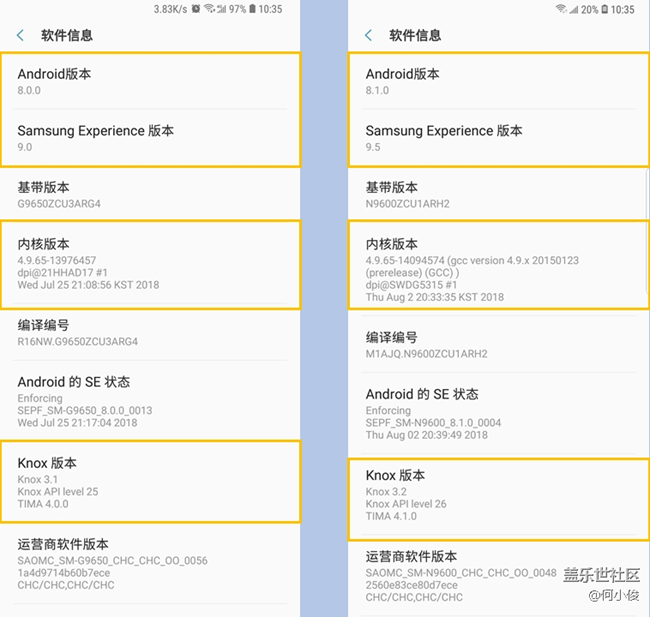
Task: Open Knox 版本 Knox 3.2 entry
Action: point(498,499)
